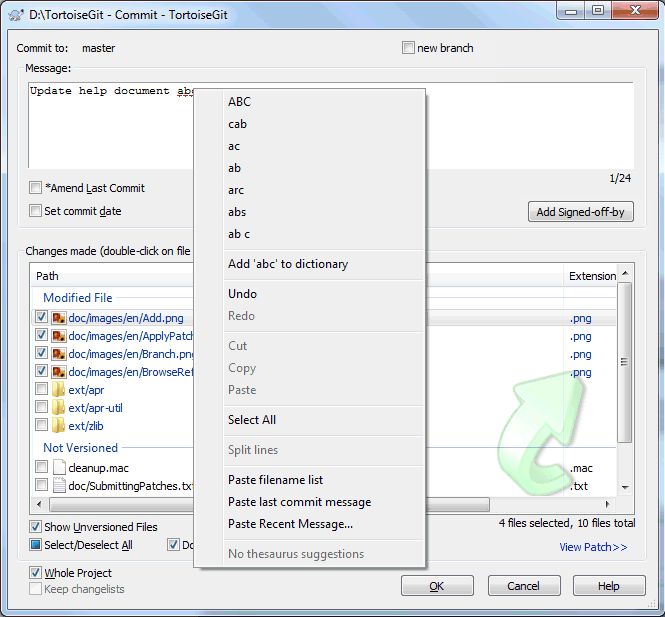Click the text file icon for doc/SubmittingPatches.txt
The width and height of the screenshot is (665, 617).
(59, 486)
